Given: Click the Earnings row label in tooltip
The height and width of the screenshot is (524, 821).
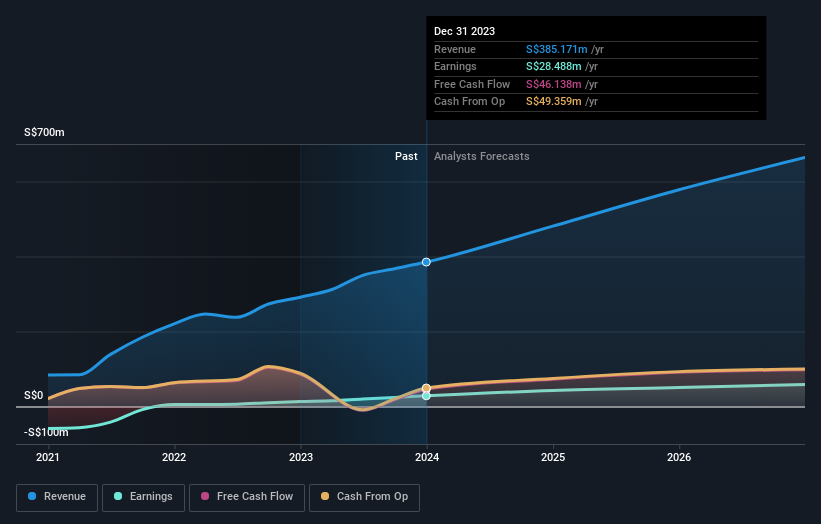Looking at the screenshot, I should coord(456,66).
